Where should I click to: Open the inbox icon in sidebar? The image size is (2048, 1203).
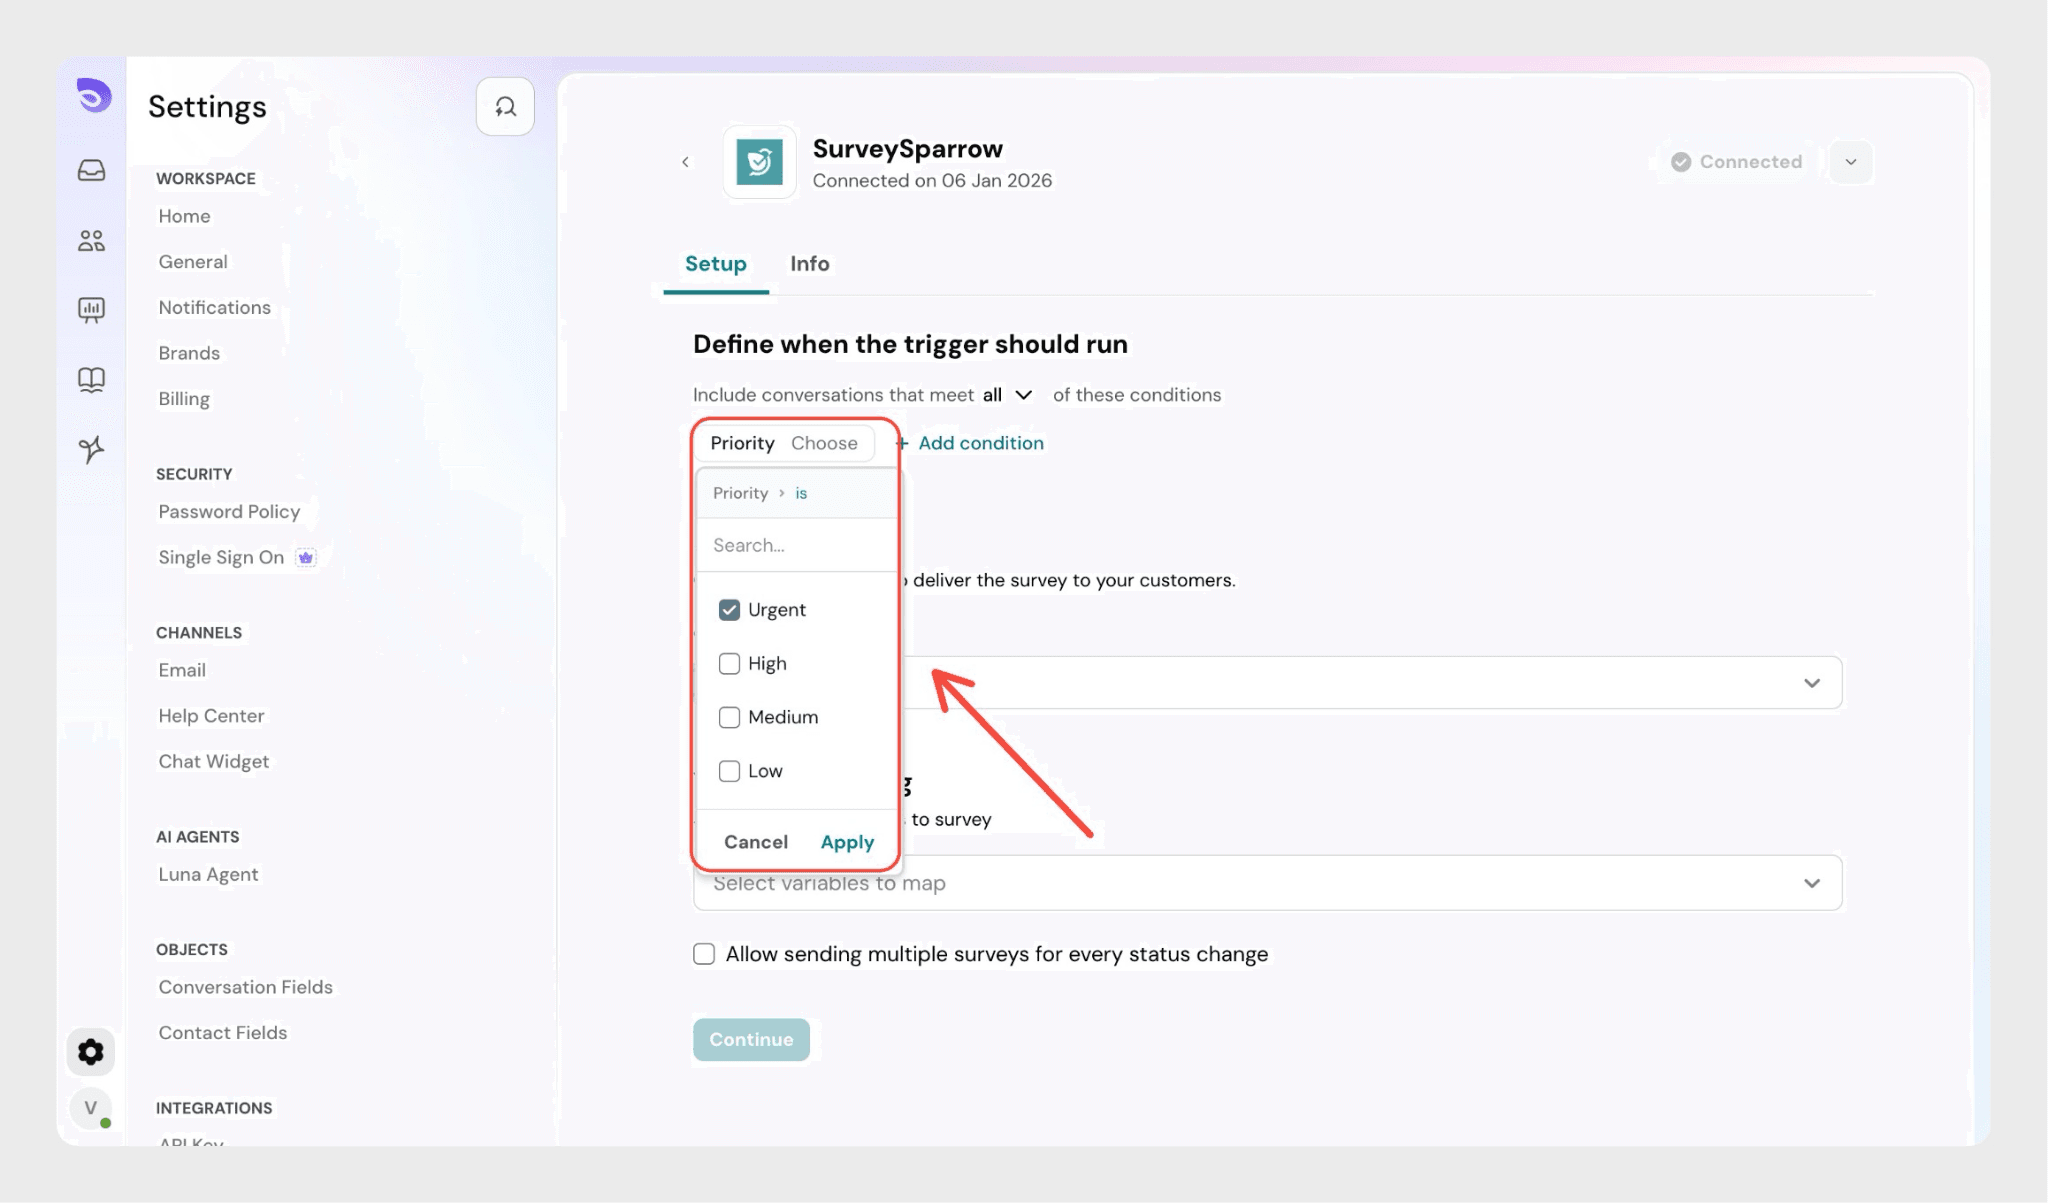(91, 171)
